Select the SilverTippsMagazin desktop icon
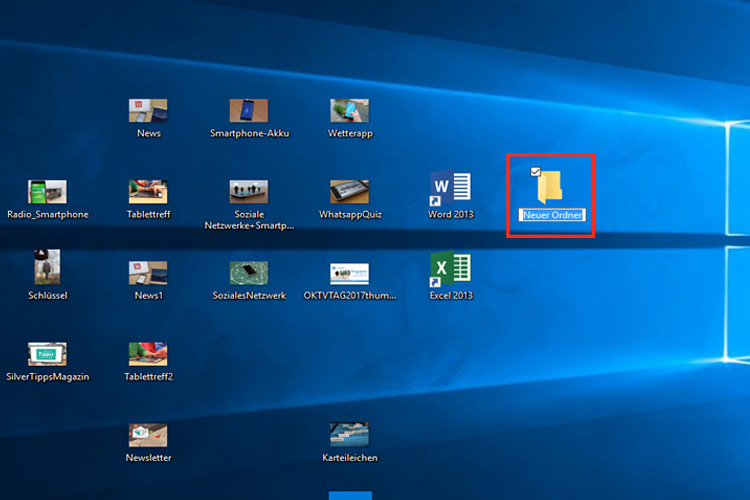The image size is (750, 500). [47, 354]
